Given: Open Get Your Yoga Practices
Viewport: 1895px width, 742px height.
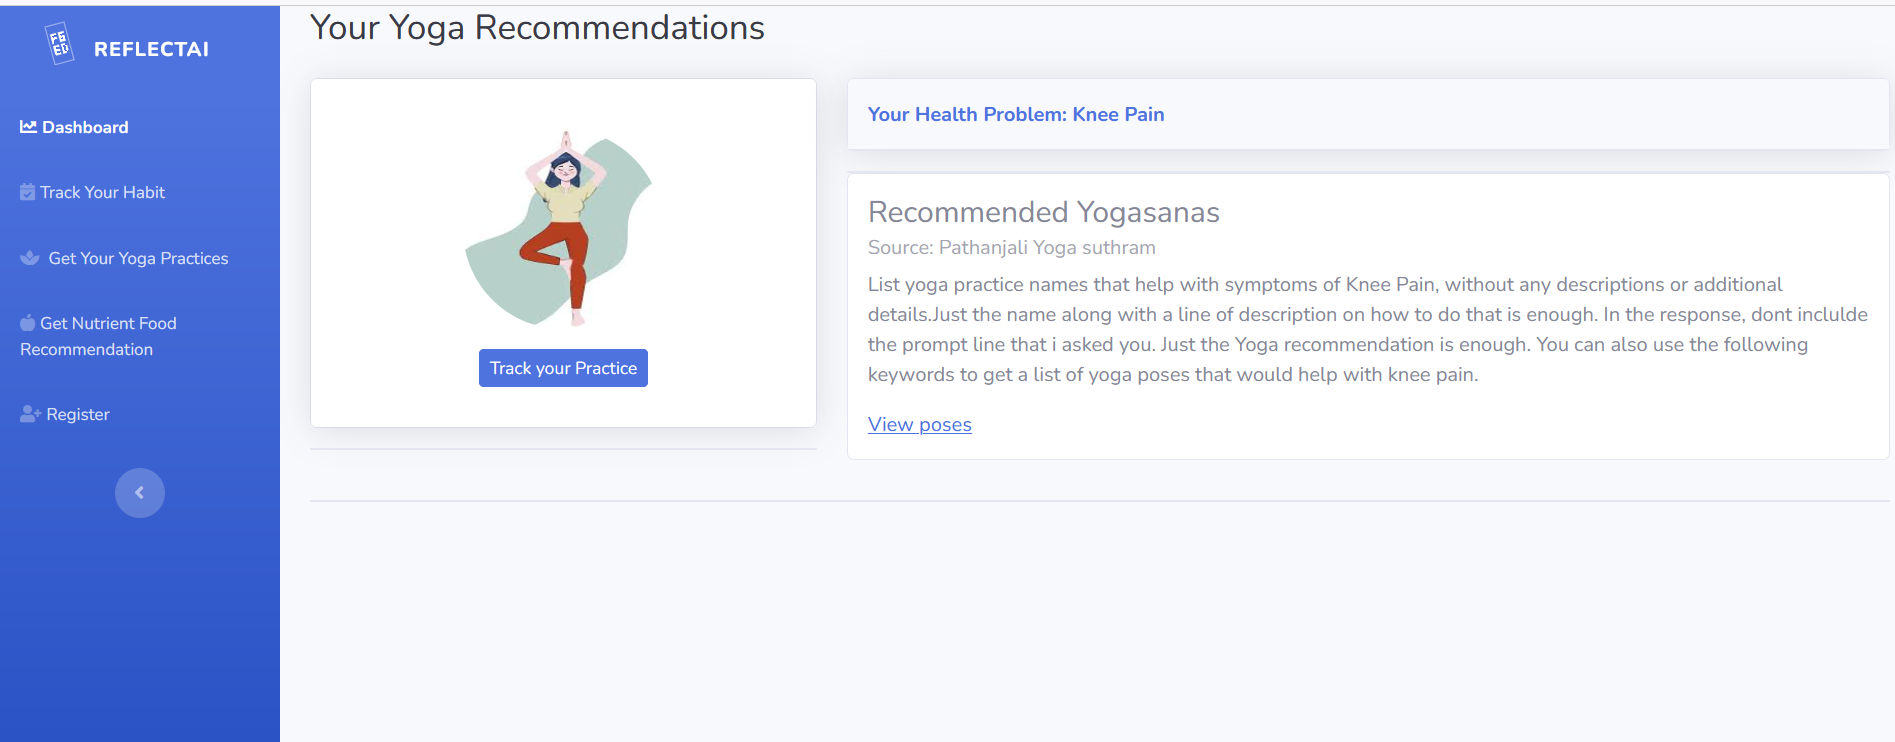Looking at the screenshot, I should point(138,259).
